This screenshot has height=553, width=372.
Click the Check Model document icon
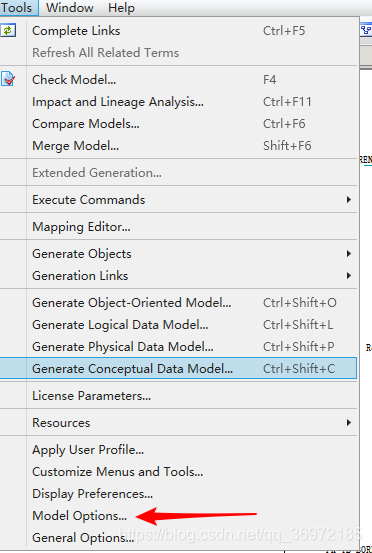pos(8,79)
